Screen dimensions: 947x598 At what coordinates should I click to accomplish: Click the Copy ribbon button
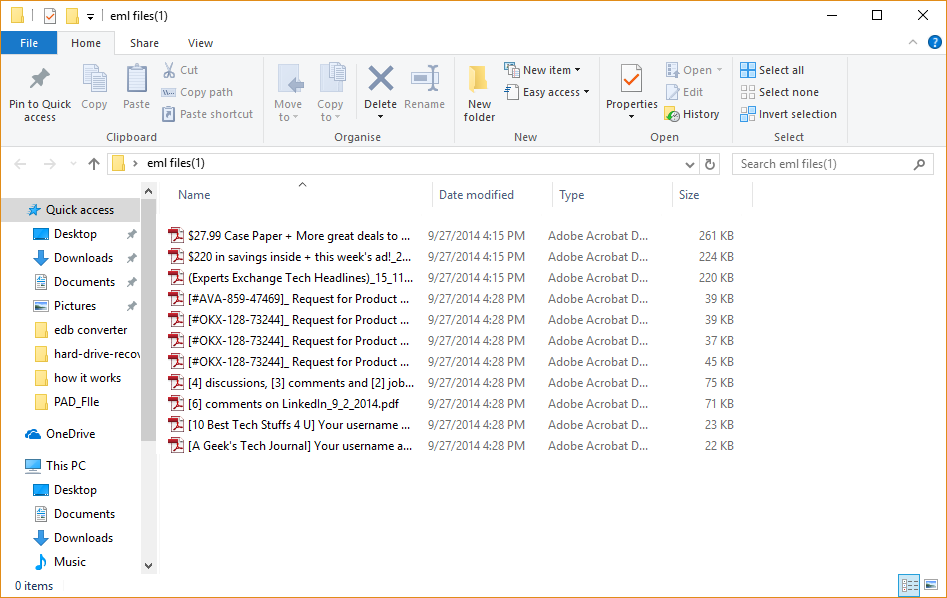pos(94,88)
